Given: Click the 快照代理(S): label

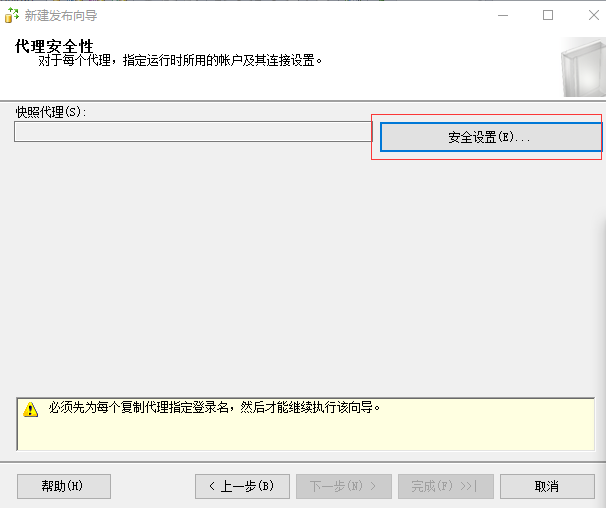Looking at the screenshot, I should pyautogui.click(x=51, y=112).
